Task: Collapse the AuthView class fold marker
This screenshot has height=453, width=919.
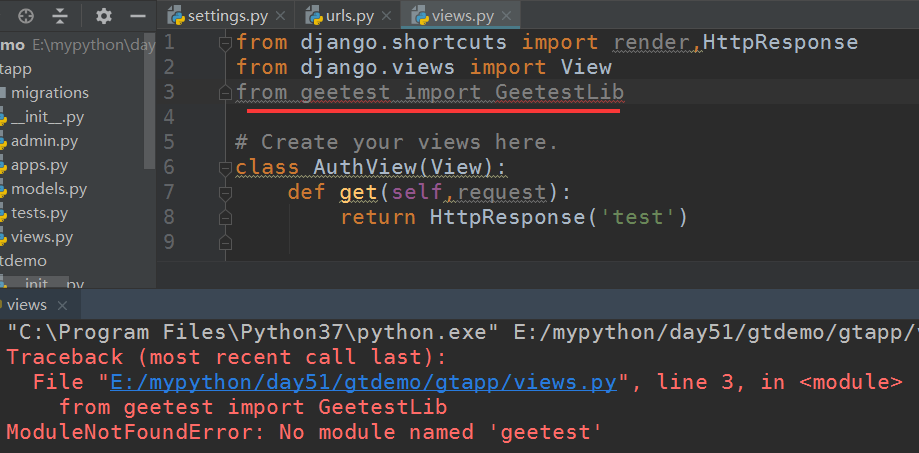Action: pyautogui.click(x=226, y=167)
